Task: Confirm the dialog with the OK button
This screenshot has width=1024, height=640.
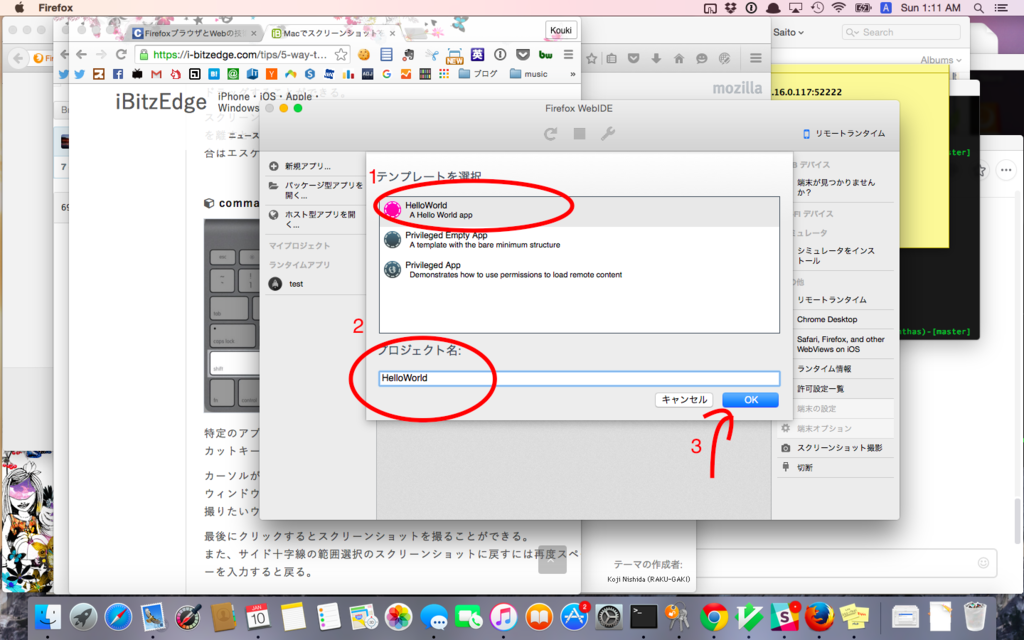Action: click(x=750, y=400)
